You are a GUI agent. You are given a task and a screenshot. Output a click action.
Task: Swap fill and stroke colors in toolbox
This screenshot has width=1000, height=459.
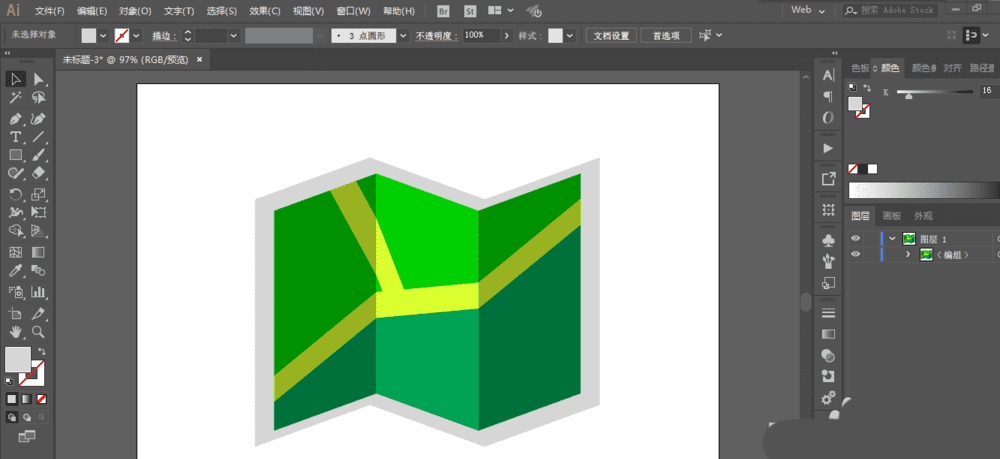41,351
